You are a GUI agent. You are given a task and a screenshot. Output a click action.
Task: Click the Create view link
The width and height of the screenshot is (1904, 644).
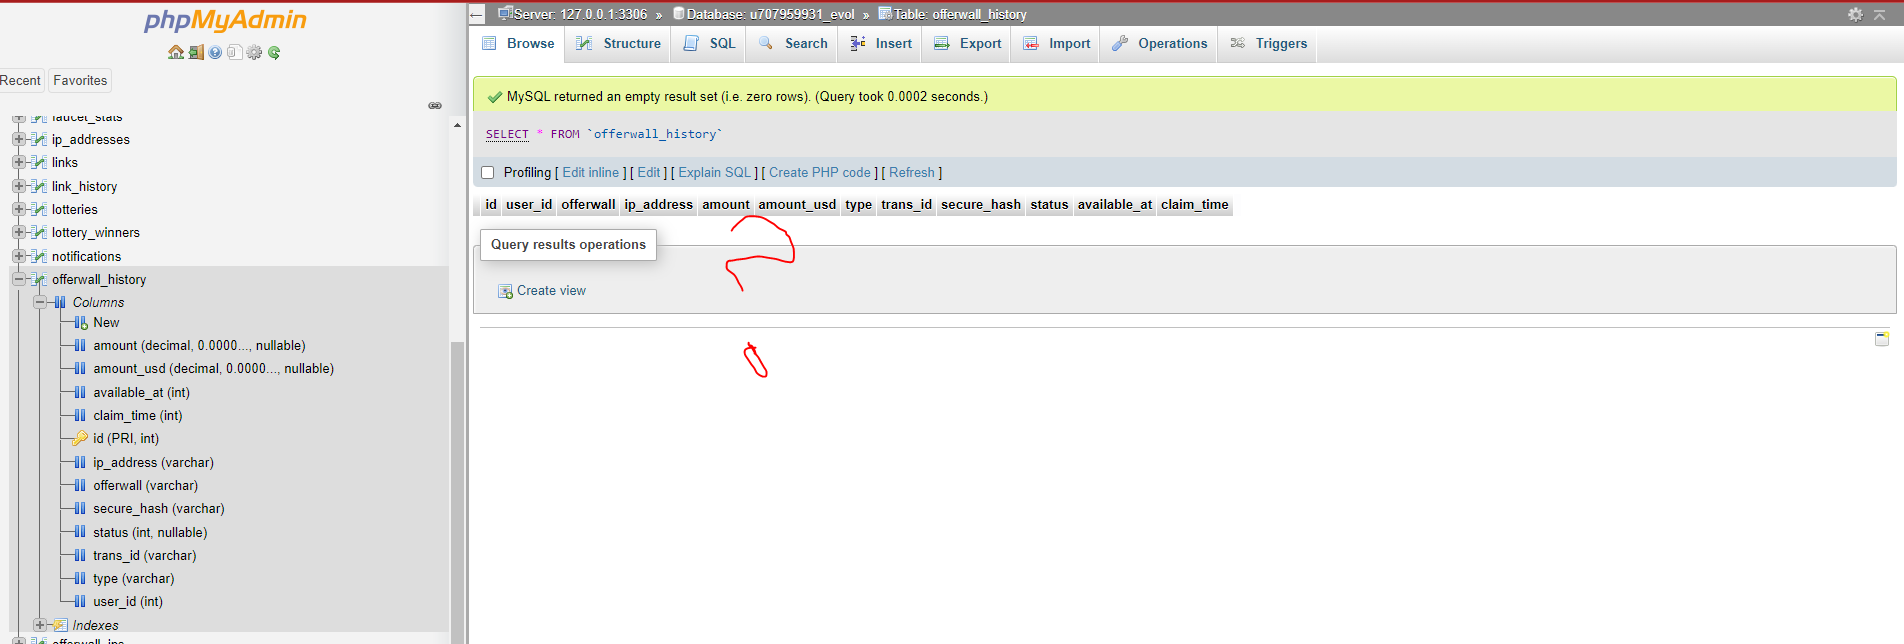click(551, 290)
